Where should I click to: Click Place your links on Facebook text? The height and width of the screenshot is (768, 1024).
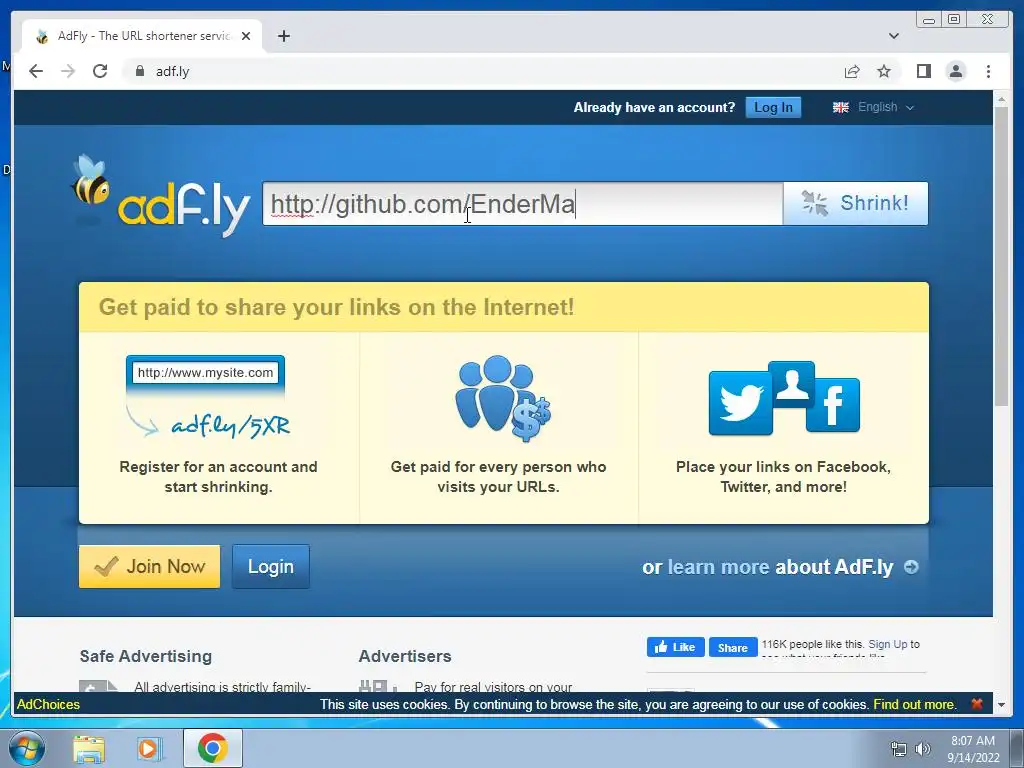click(783, 477)
